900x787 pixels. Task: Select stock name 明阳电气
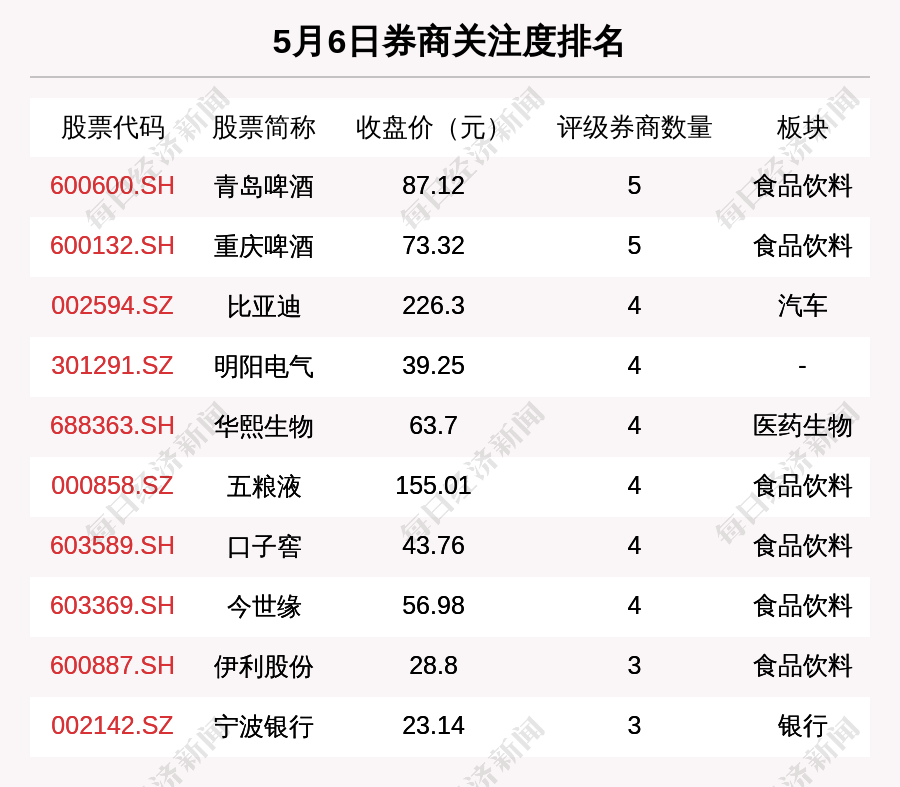263,366
